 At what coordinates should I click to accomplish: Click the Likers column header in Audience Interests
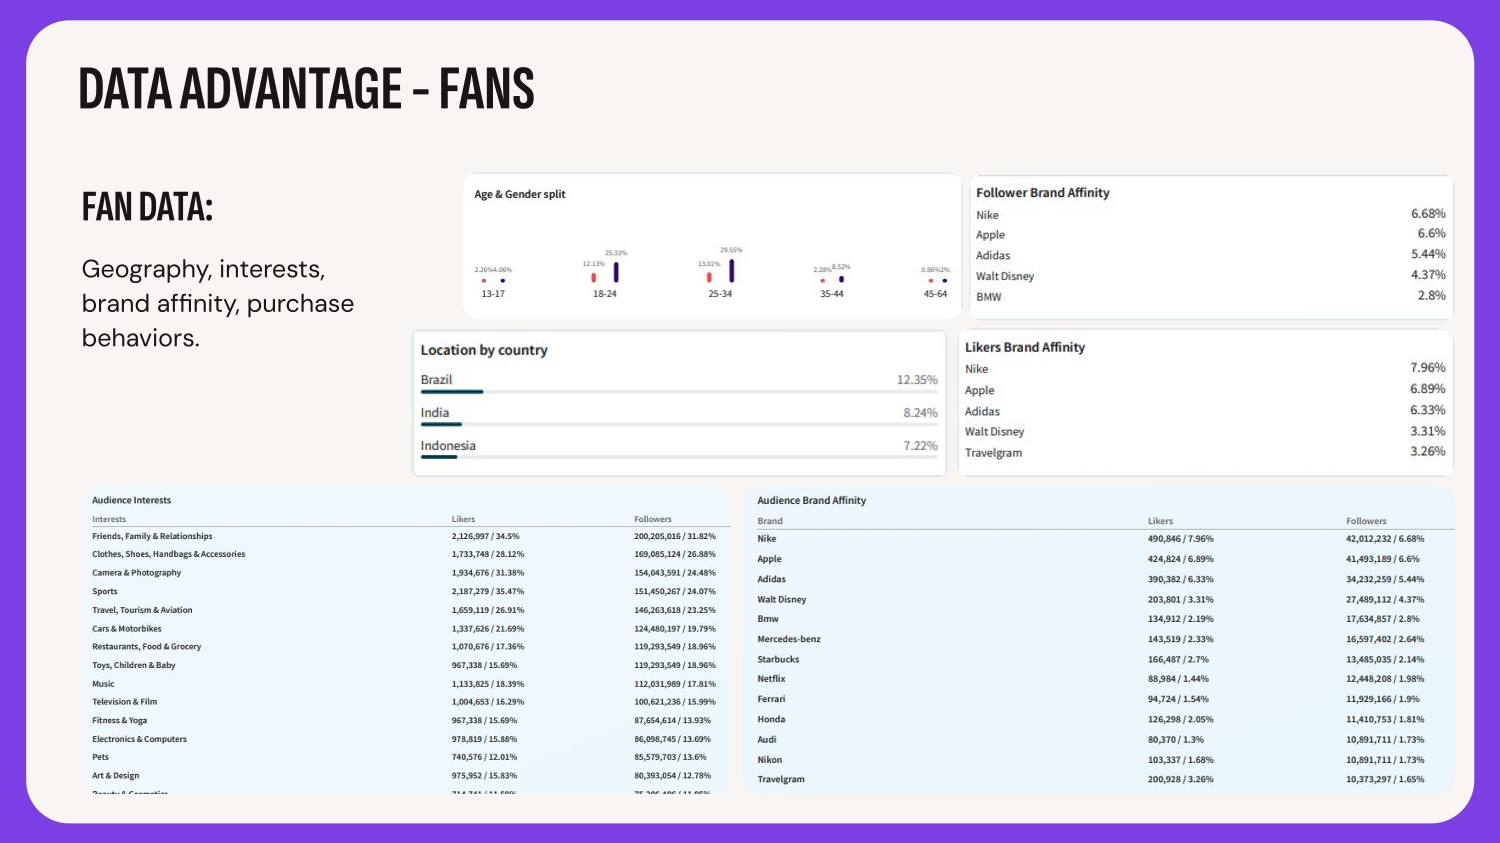click(463, 519)
